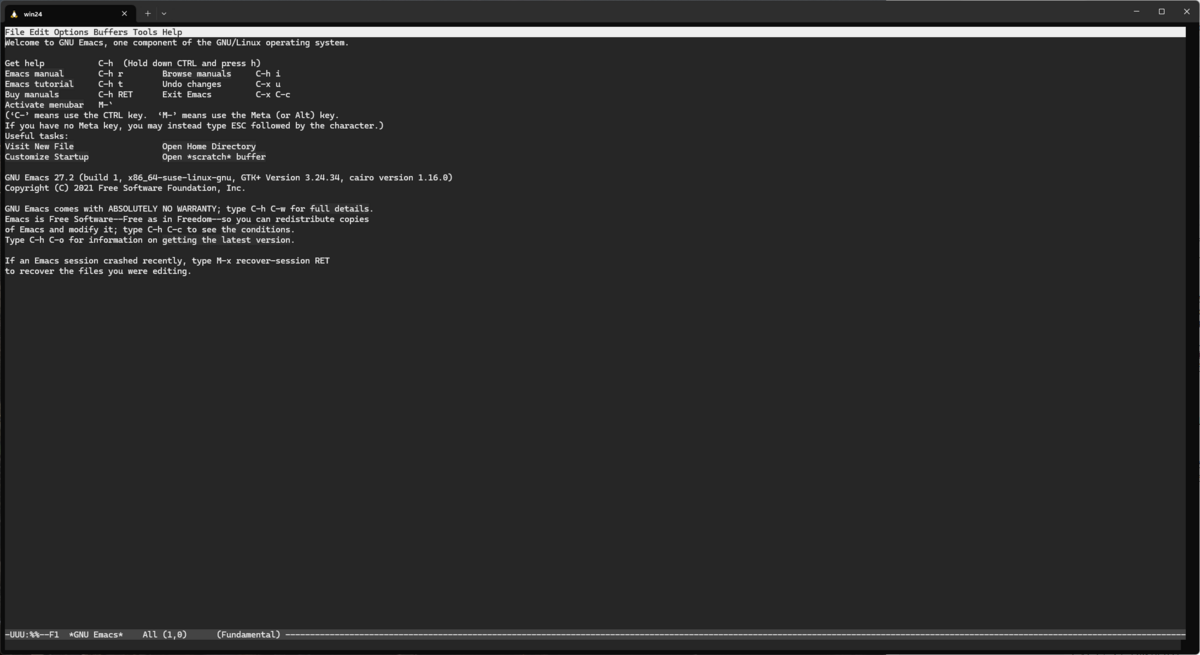1200x655 pixels.
Task: Click the 'GNU Emacs 27.2' version line
Action: [x=229, y=178]
